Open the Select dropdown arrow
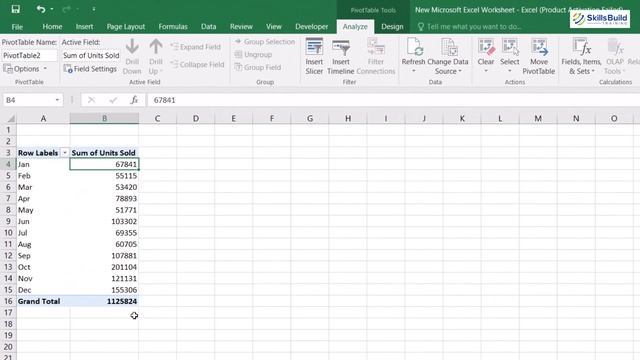The image size is (640, 360). tap(509, 71)
